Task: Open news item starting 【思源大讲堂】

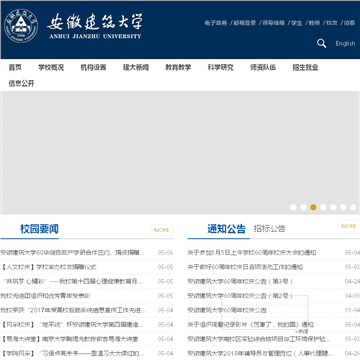Action: pos(69,339)
